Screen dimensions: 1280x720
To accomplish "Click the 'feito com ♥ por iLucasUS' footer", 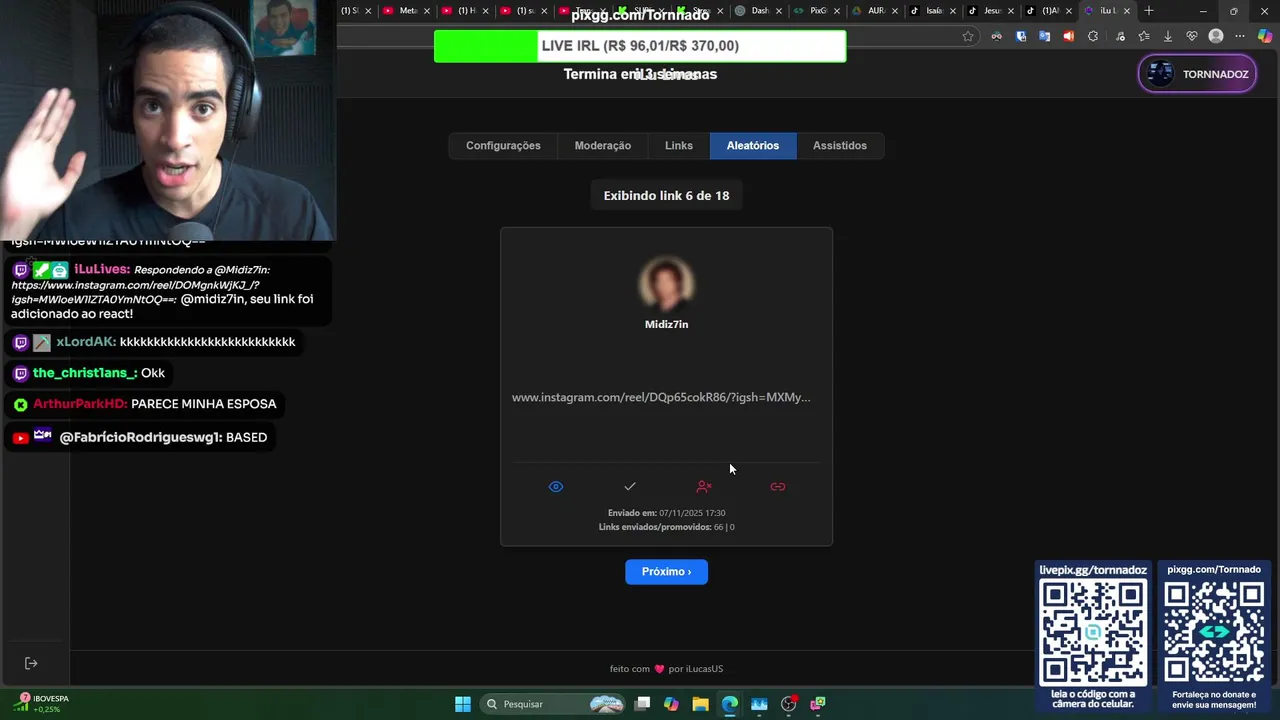I will (666, 669).
